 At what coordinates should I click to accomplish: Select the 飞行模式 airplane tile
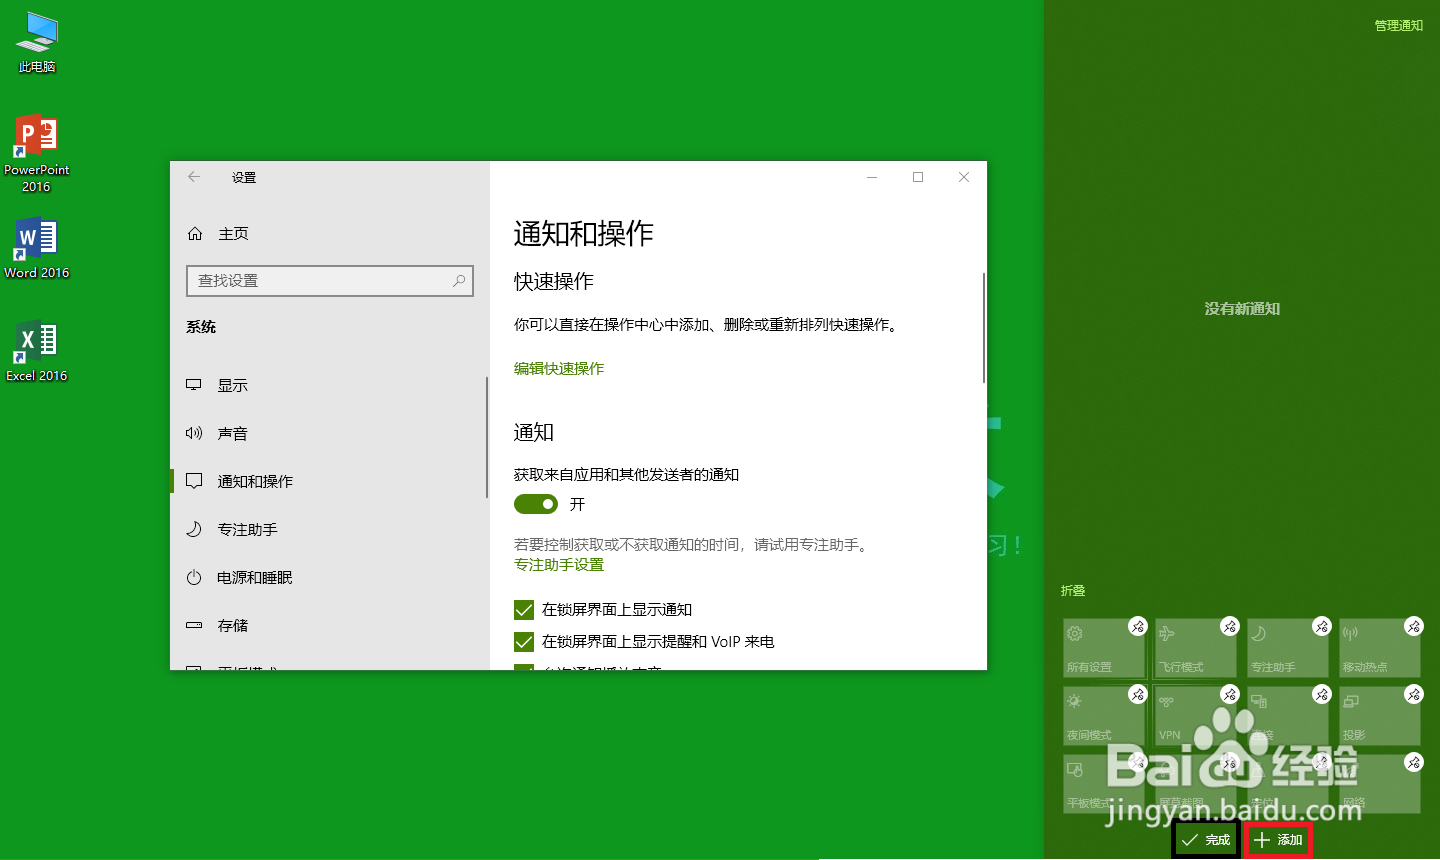(x=1196, y=648)
